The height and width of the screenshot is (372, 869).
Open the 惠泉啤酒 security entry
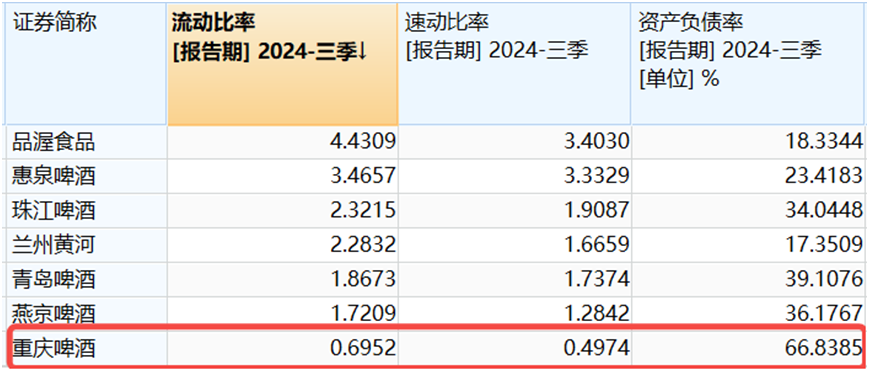coord(54,176)
